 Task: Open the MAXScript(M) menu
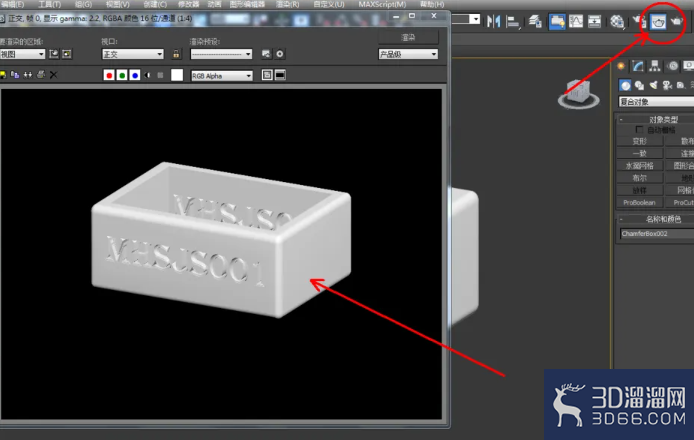pos(382,4)
